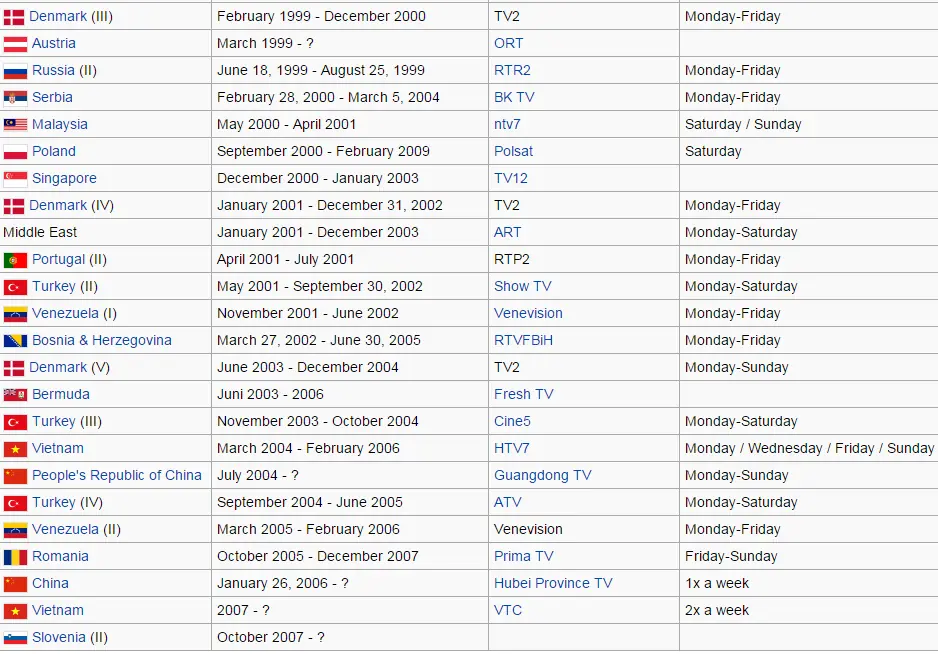Image resolution: width=938 pixels, height=654 pixels.
Task: Open the Poland country link
Action: (54, 151)
